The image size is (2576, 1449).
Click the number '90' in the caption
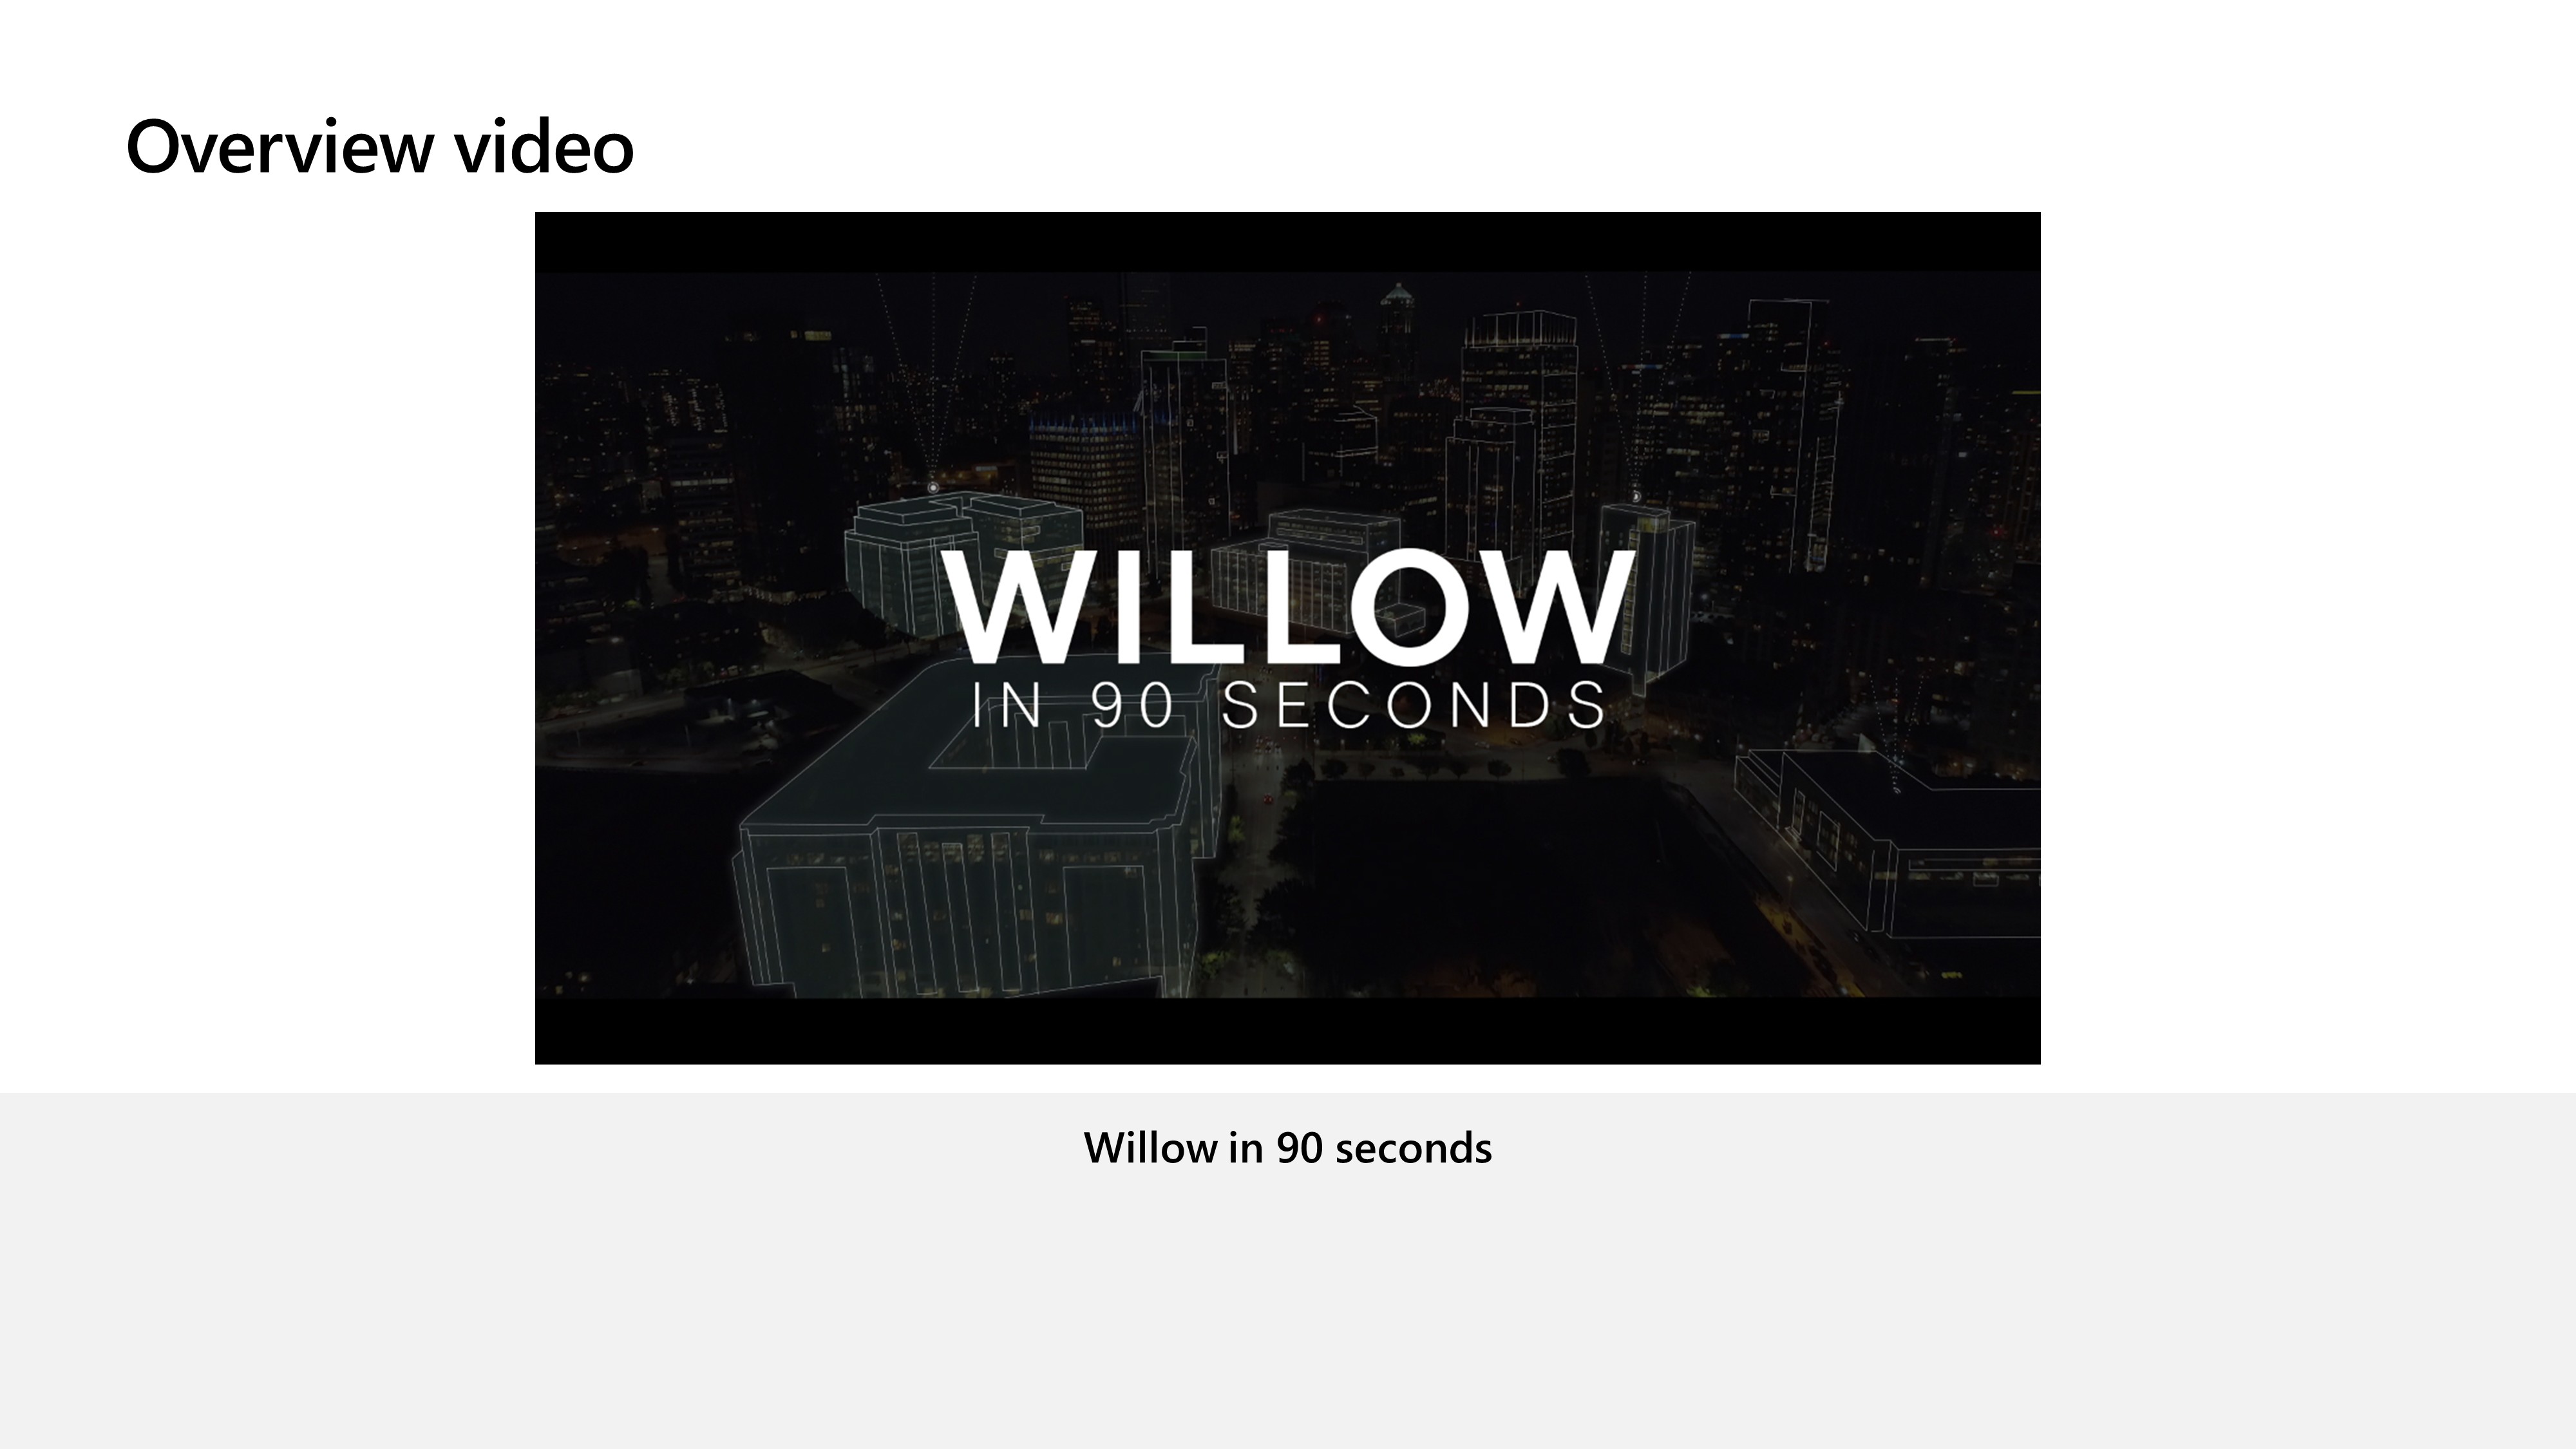[1300, 1148]
